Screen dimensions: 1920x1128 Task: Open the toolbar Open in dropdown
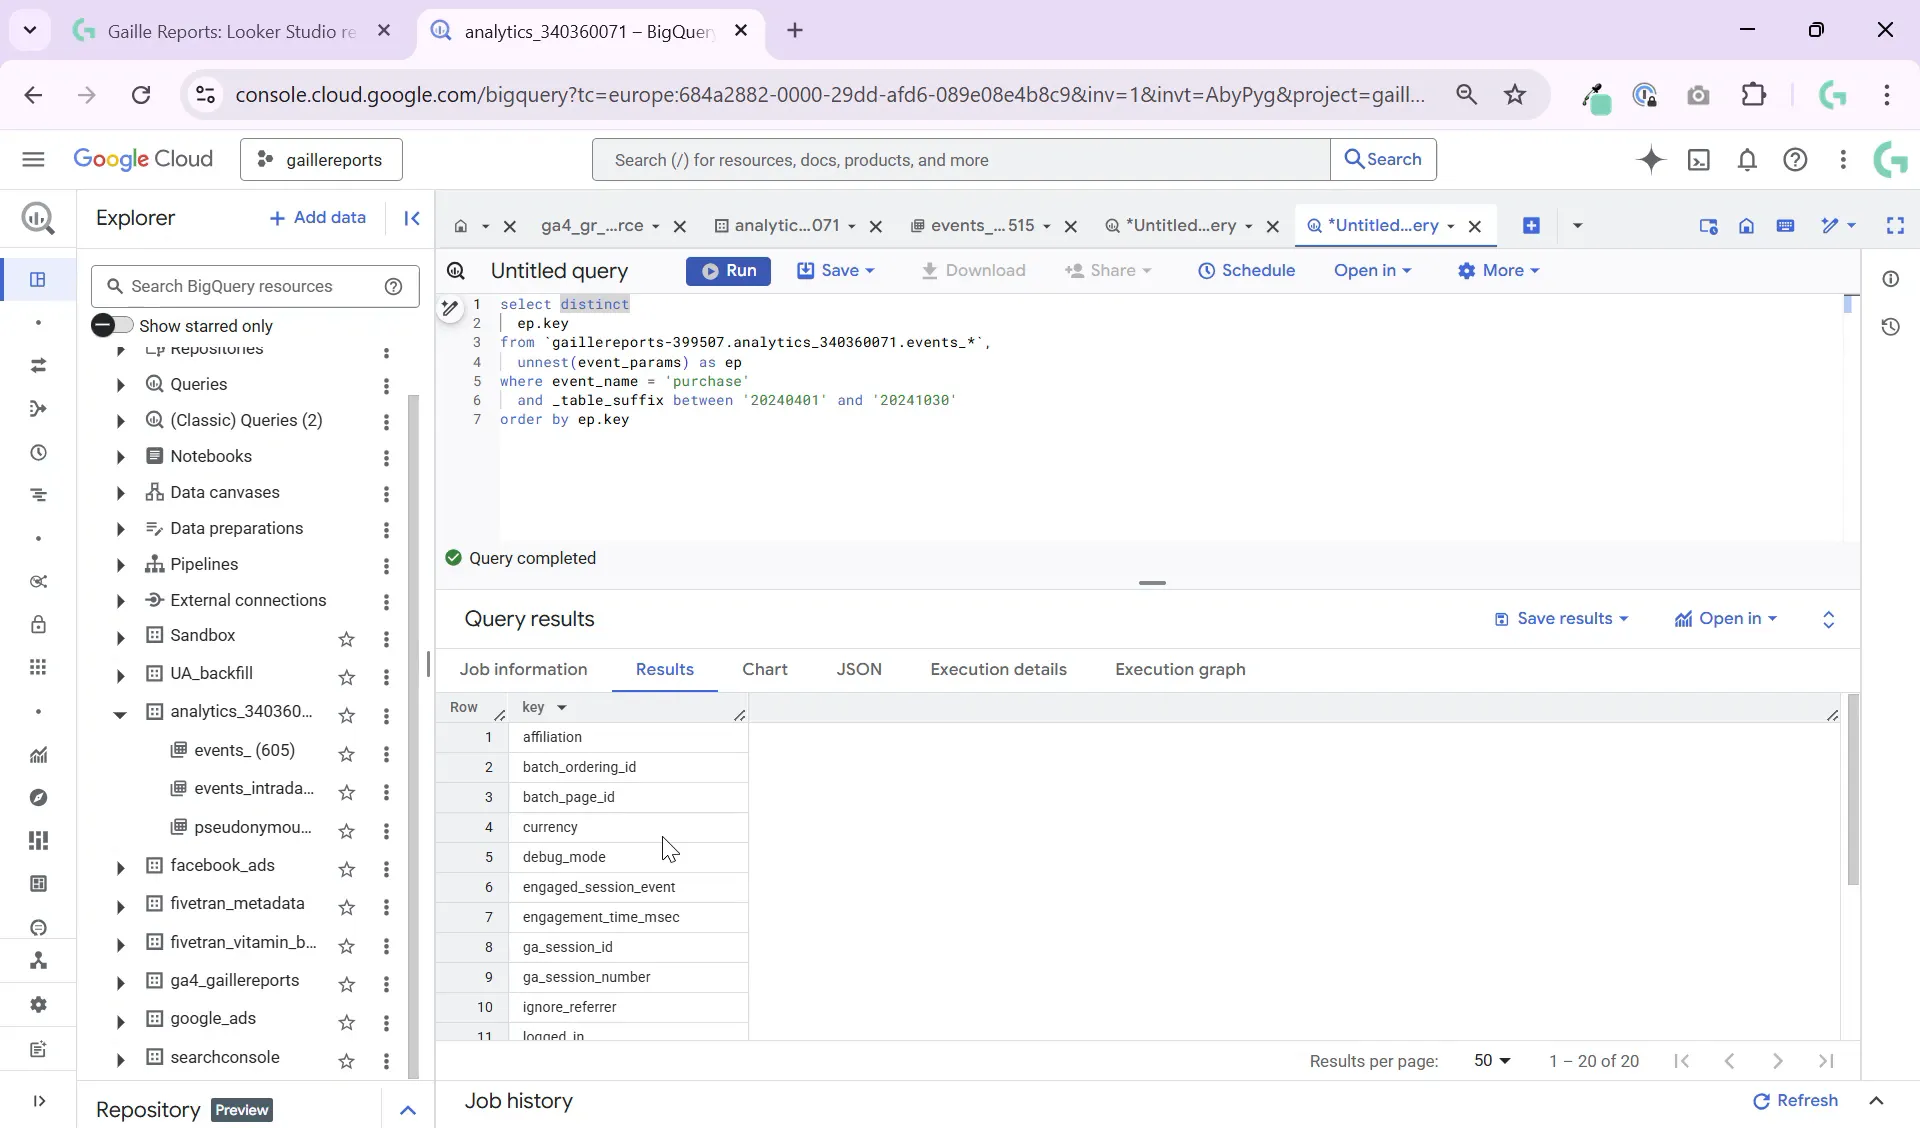(x=1372, y=271)
